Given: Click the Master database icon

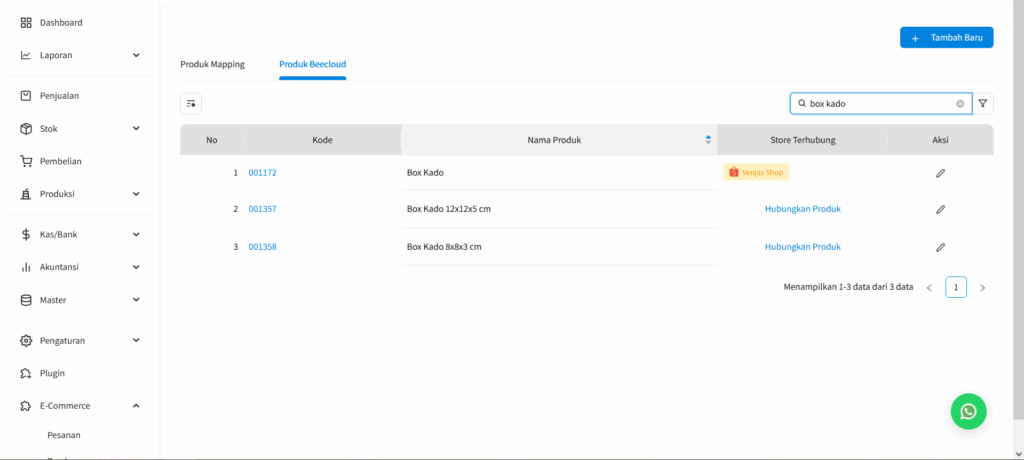Looking at the screenshot, I should 26,300.
